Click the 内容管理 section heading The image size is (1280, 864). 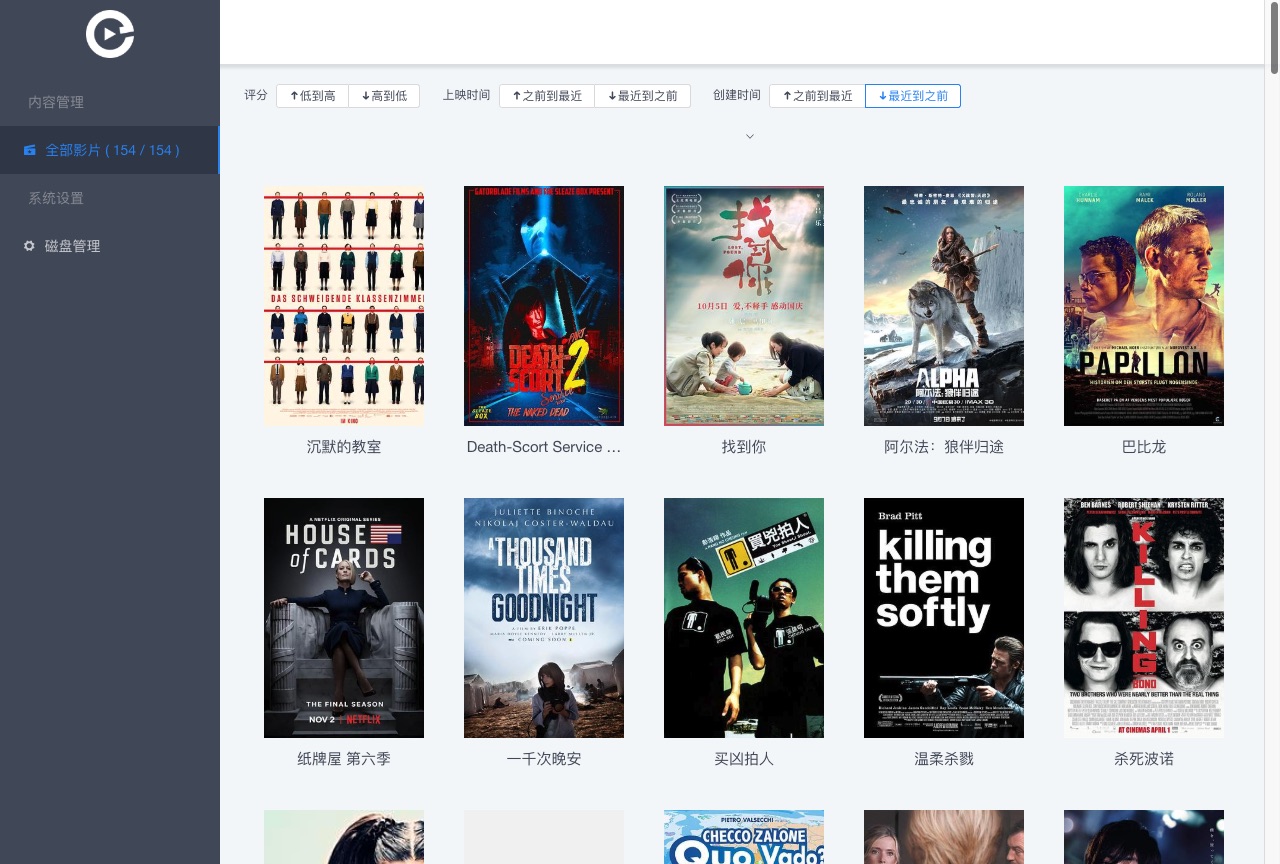click(x=56, y=102)
